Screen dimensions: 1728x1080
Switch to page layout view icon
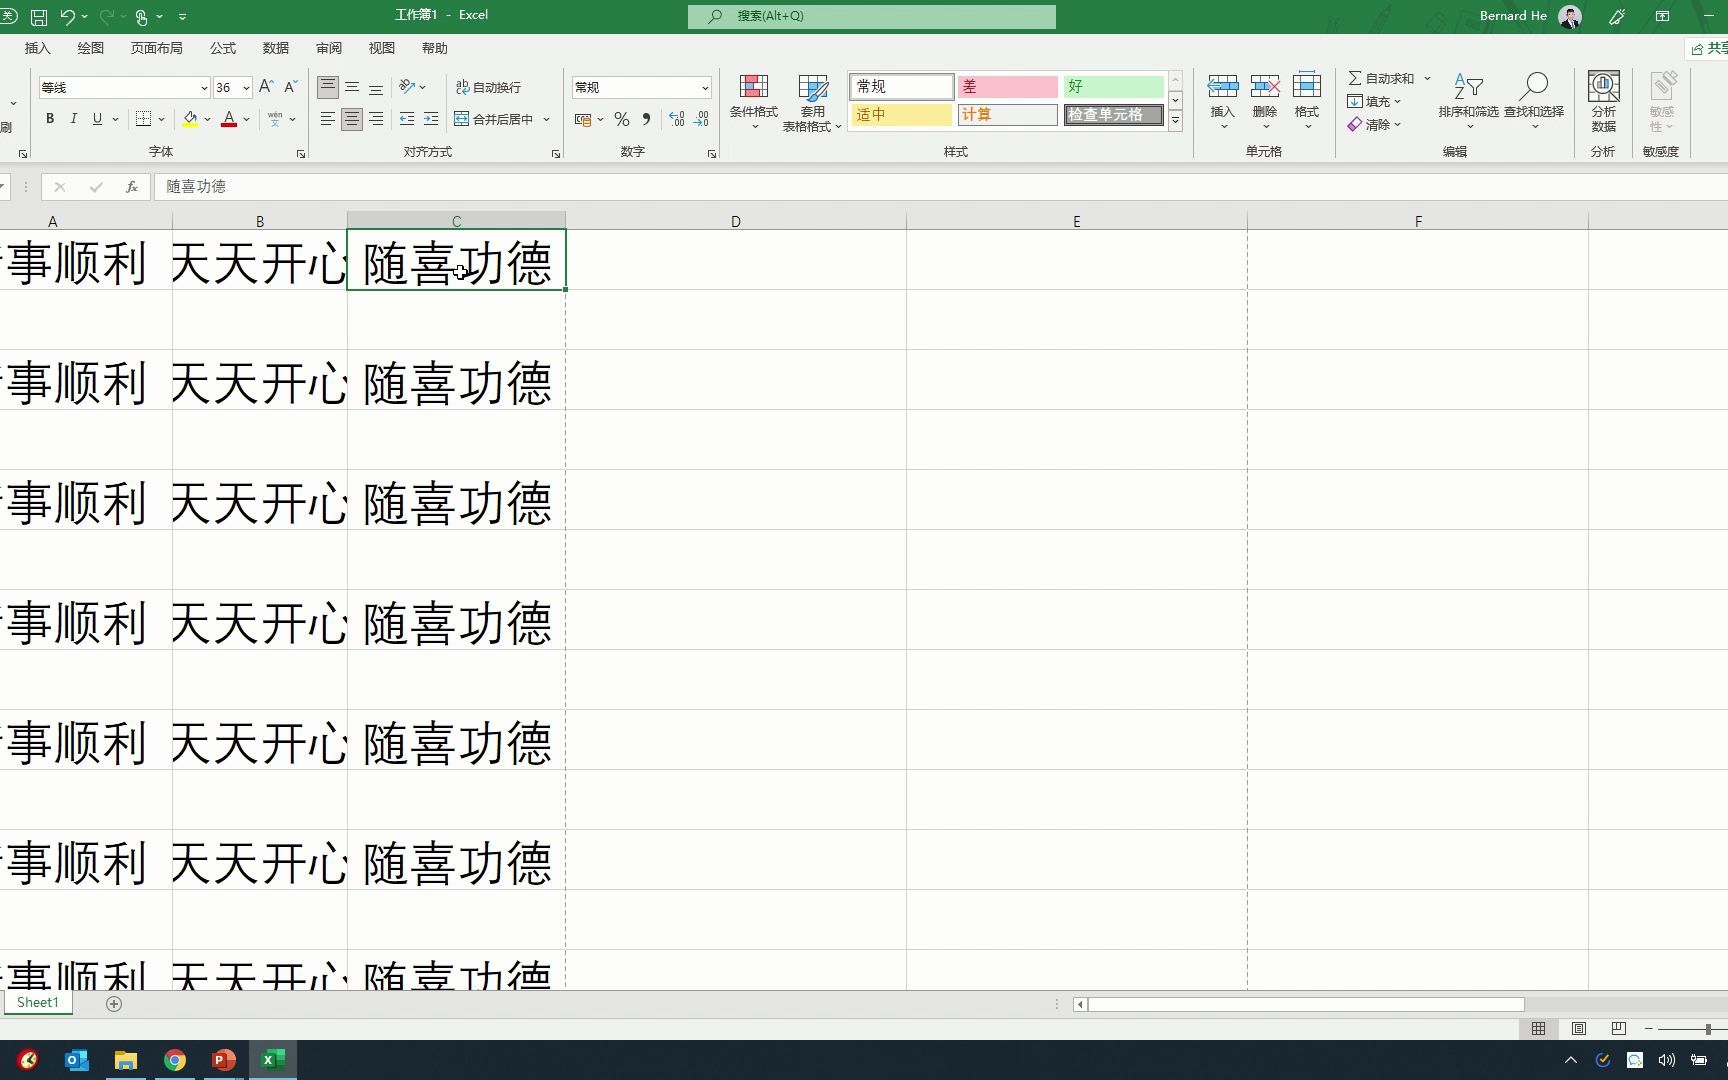pyautogui.click(x=1579, y=1029)
